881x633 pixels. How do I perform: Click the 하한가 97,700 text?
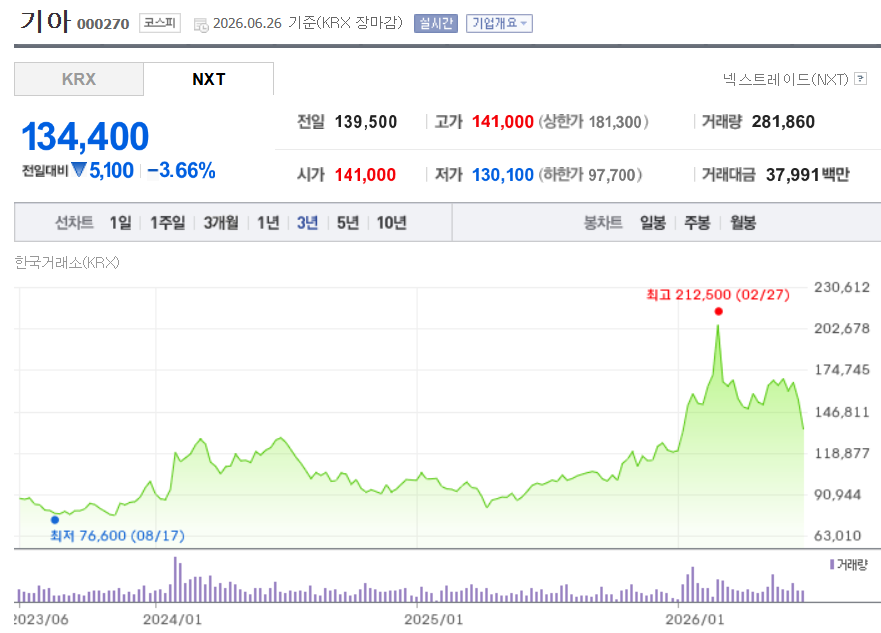click(x=590, y=175)
